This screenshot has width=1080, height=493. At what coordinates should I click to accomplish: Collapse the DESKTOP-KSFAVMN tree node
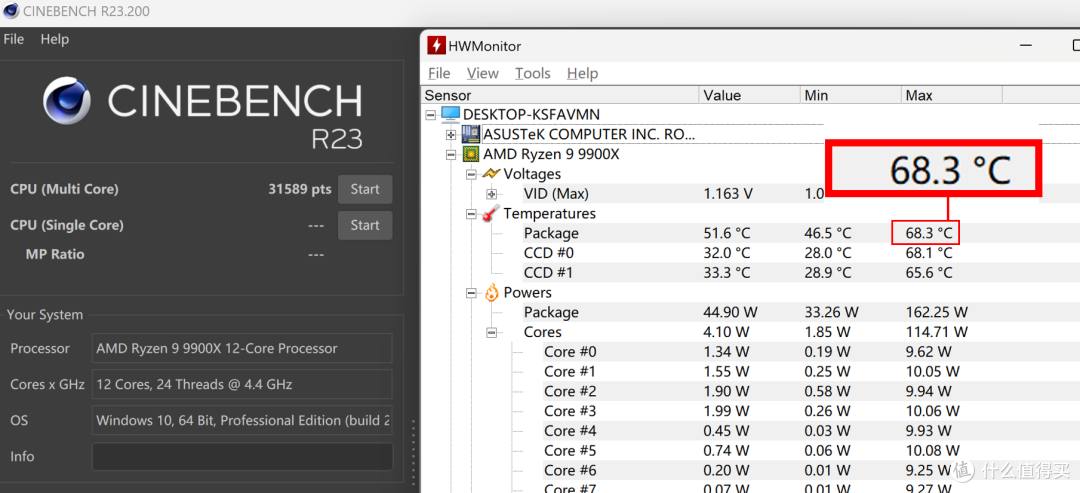point(430,115)
